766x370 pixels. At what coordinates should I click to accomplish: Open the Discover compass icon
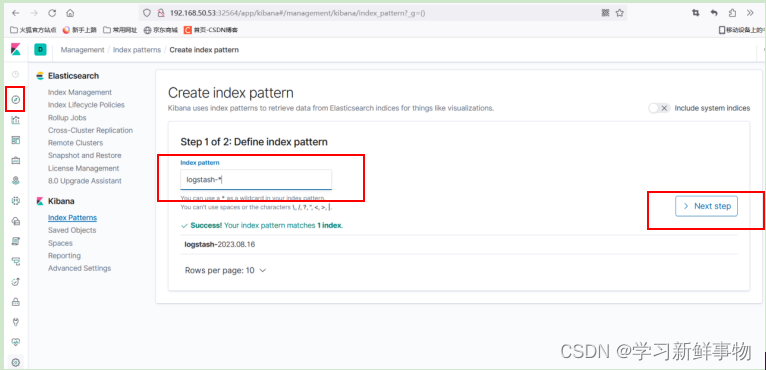[x=16, y=100]
